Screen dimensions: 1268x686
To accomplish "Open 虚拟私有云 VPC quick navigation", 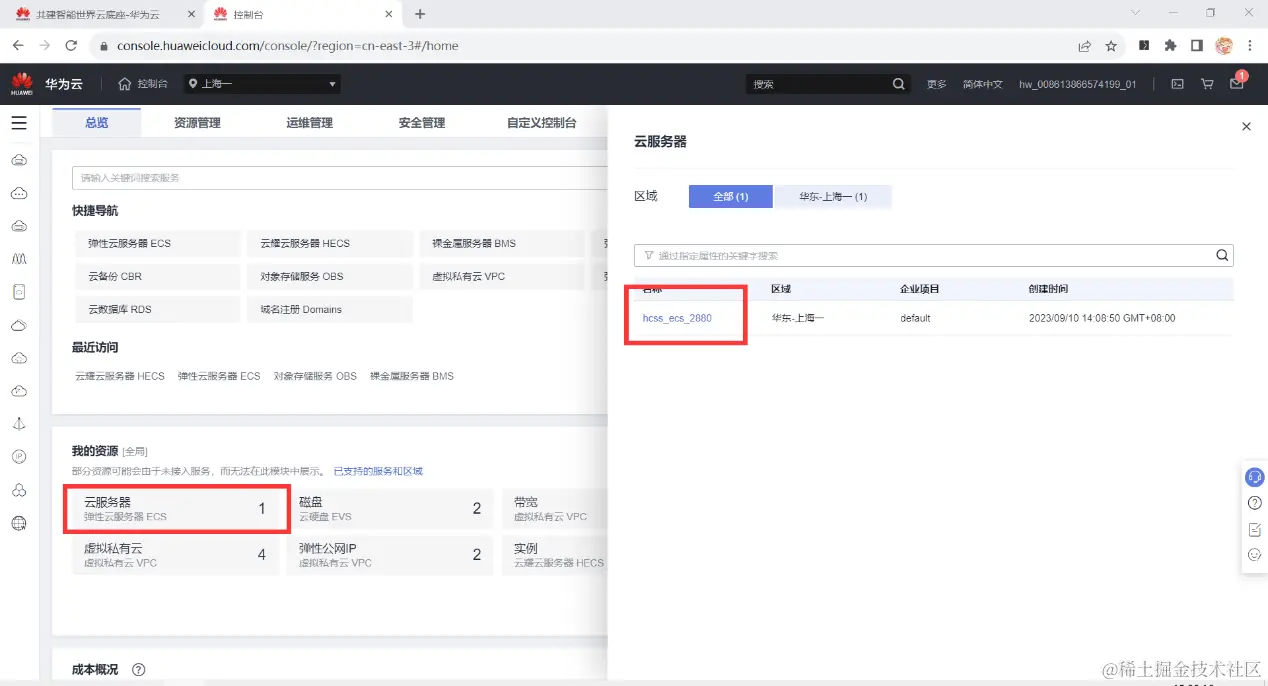I will pos(502,276).
